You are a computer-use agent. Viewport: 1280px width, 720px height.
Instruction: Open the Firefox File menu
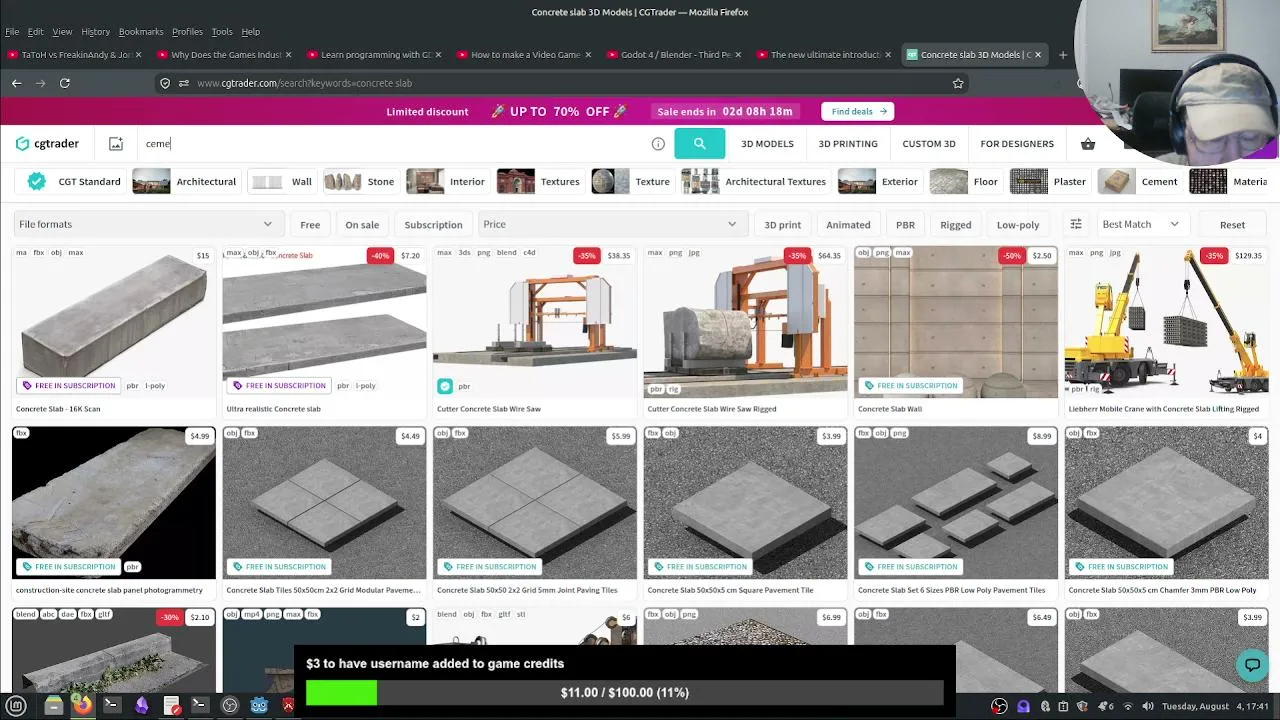(12, 32)
